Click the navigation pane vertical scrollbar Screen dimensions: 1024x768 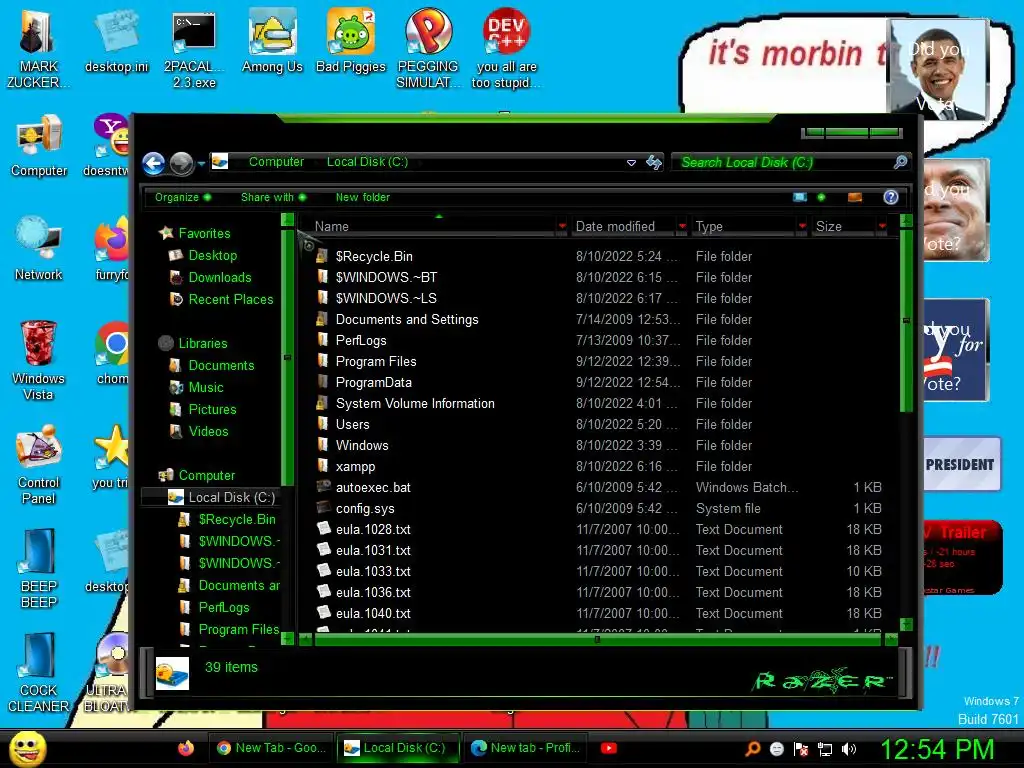pyautogui.click(x=287, y=357)
